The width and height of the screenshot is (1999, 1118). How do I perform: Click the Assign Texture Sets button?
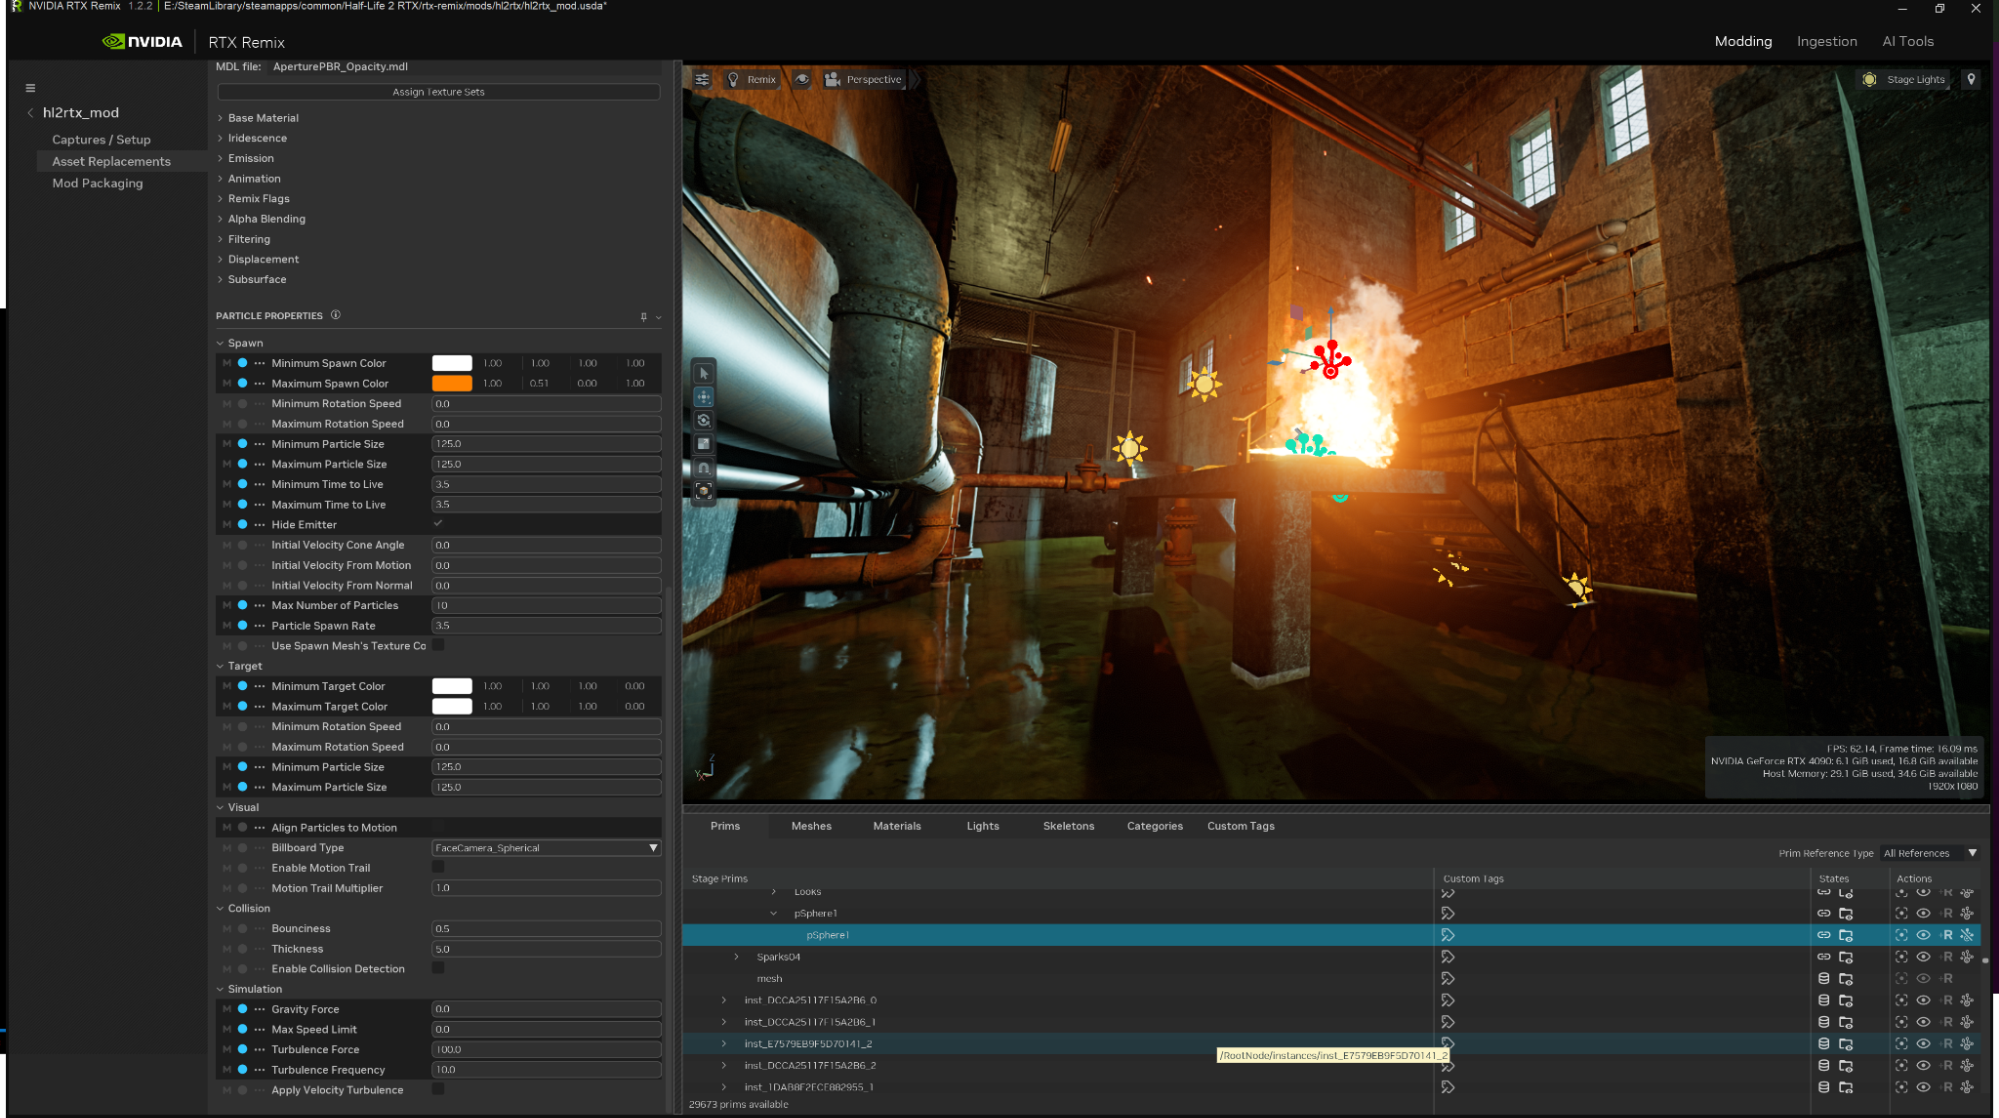click(437, 92)
